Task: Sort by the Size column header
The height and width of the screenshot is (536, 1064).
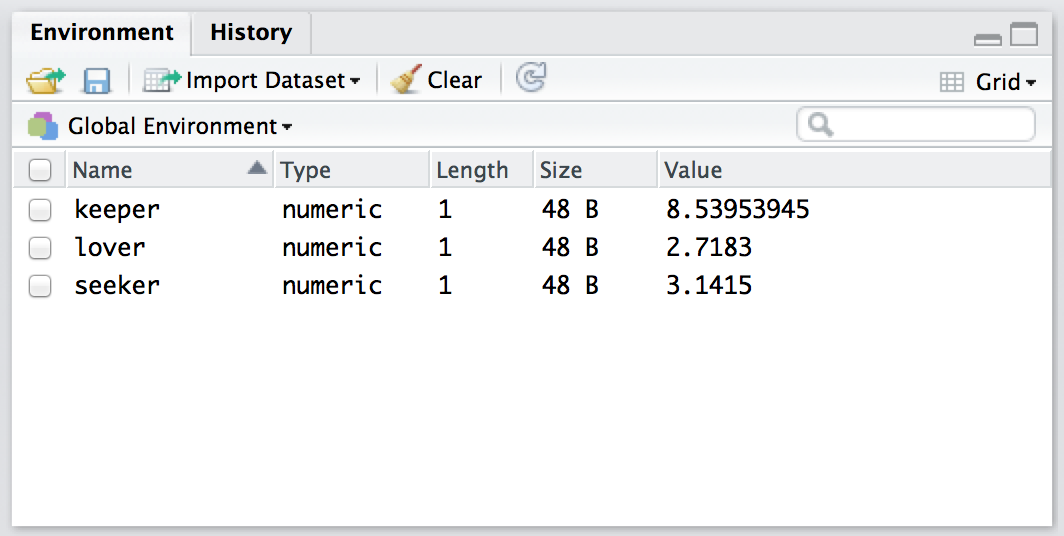Action: 561,171
